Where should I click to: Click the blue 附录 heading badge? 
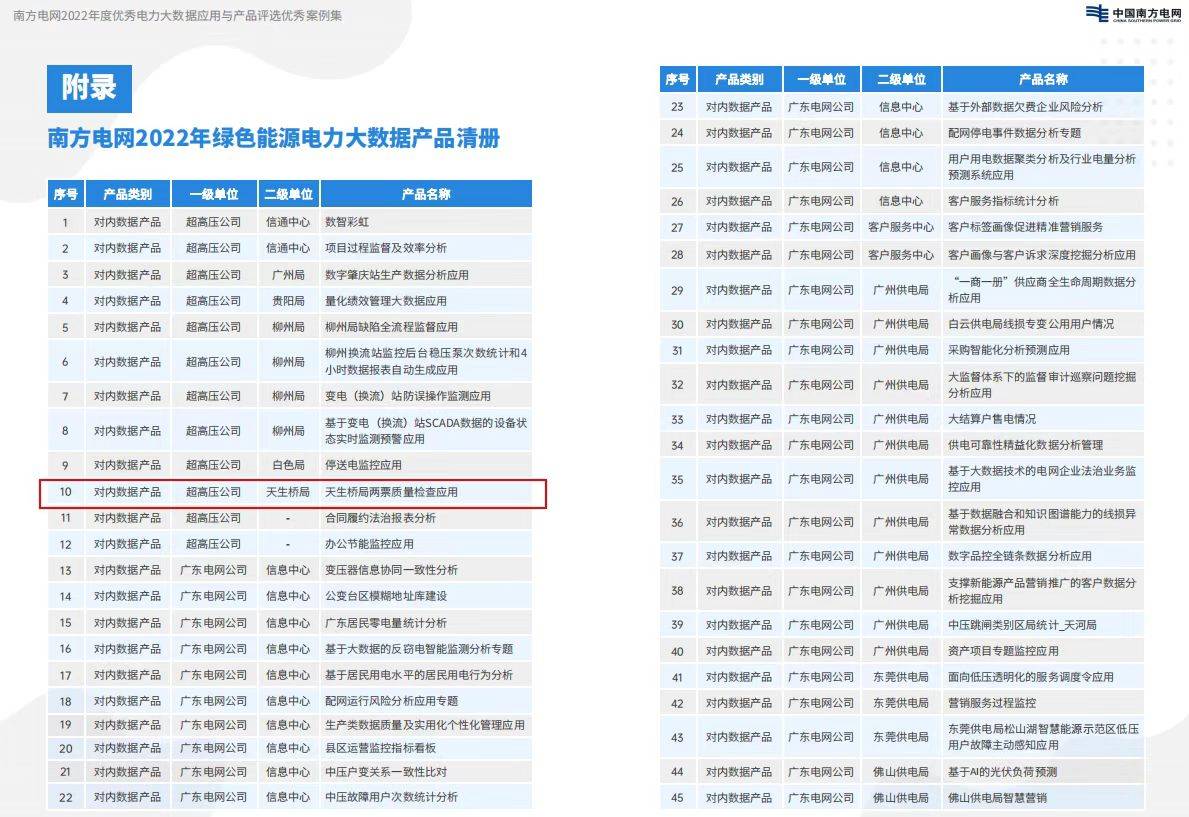click(x=89, y=88)
